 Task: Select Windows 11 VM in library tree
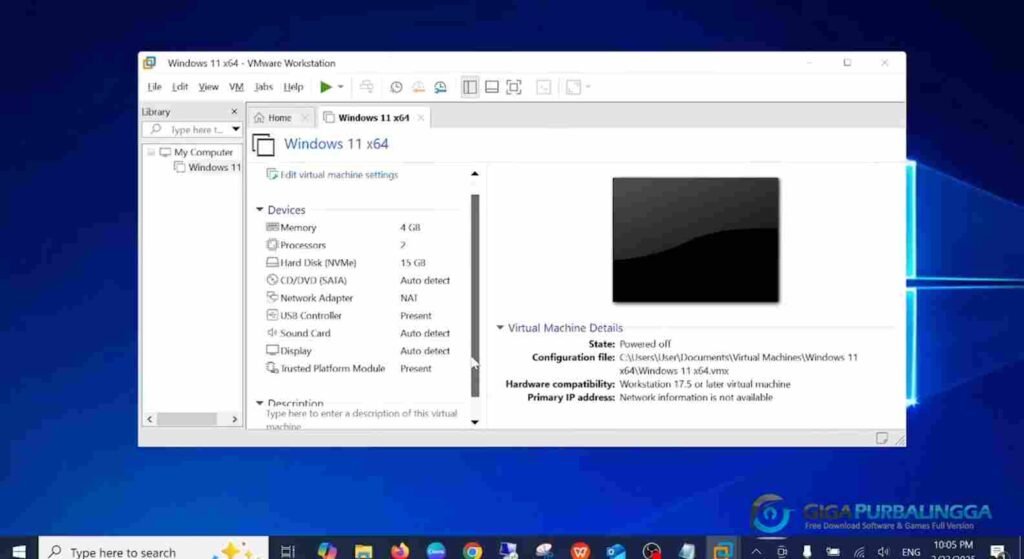pos(214,167)
